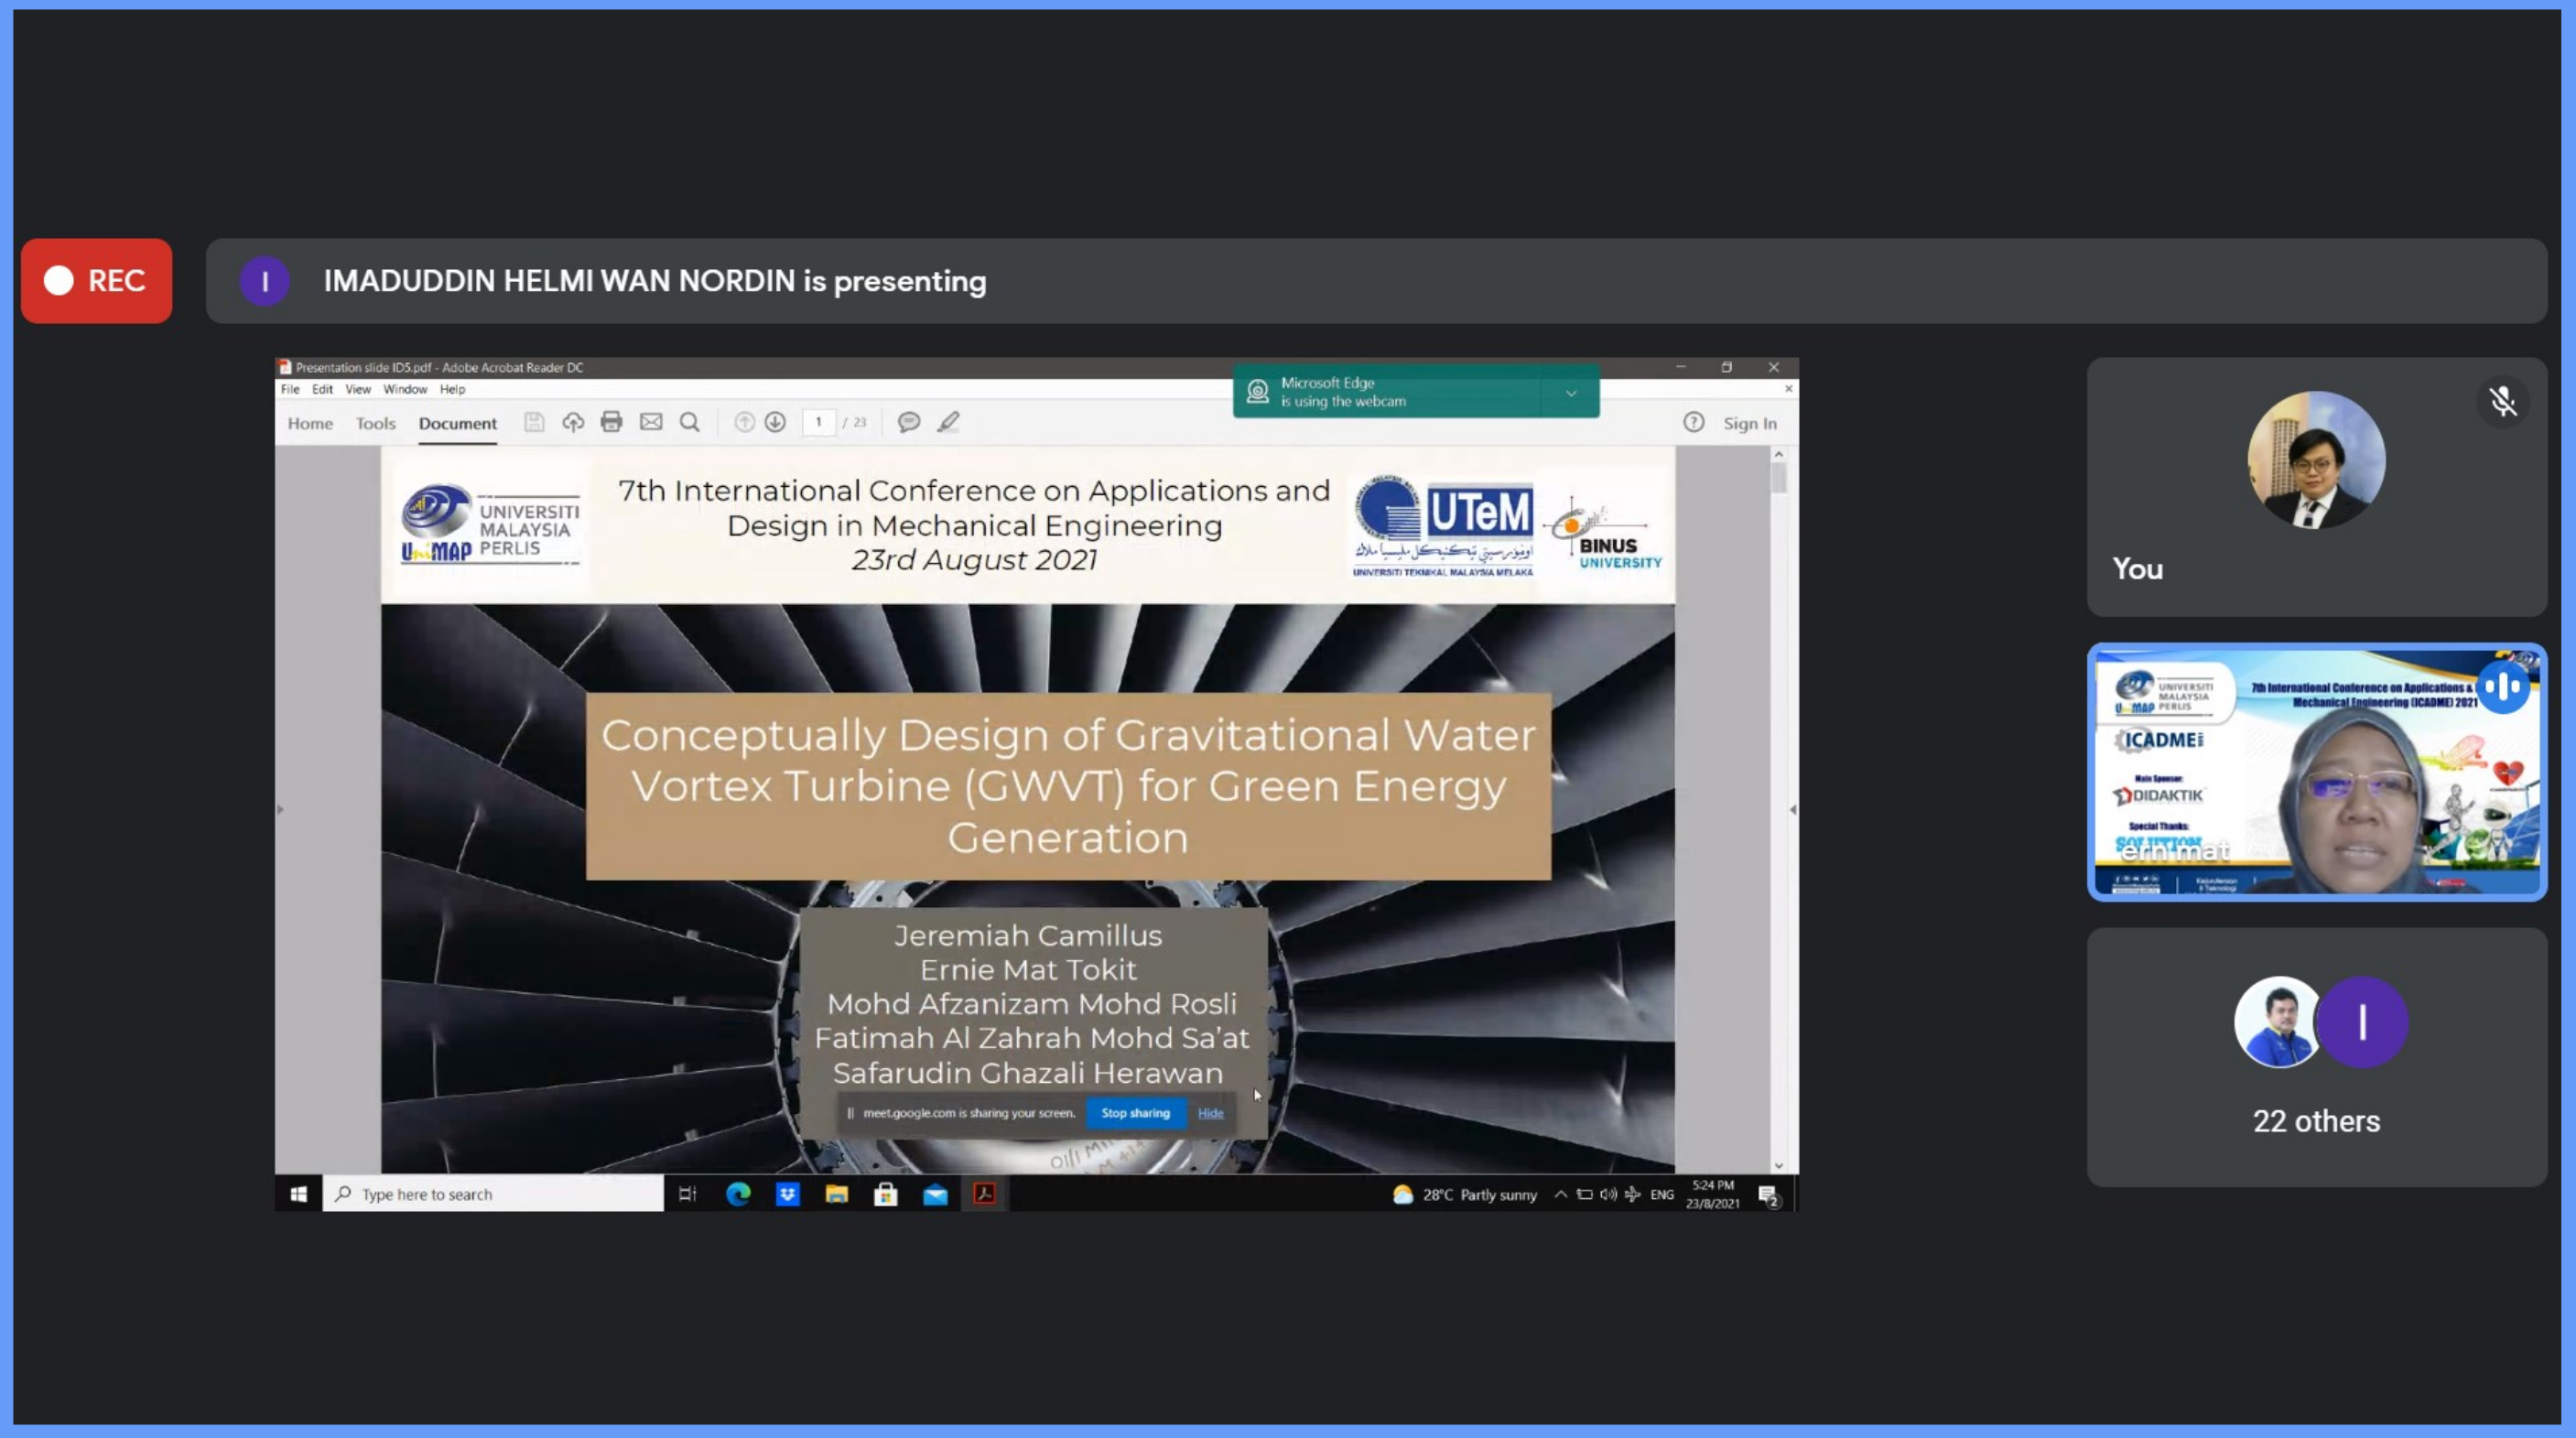
Task: Click the page number input field
Action: [818, 422]
